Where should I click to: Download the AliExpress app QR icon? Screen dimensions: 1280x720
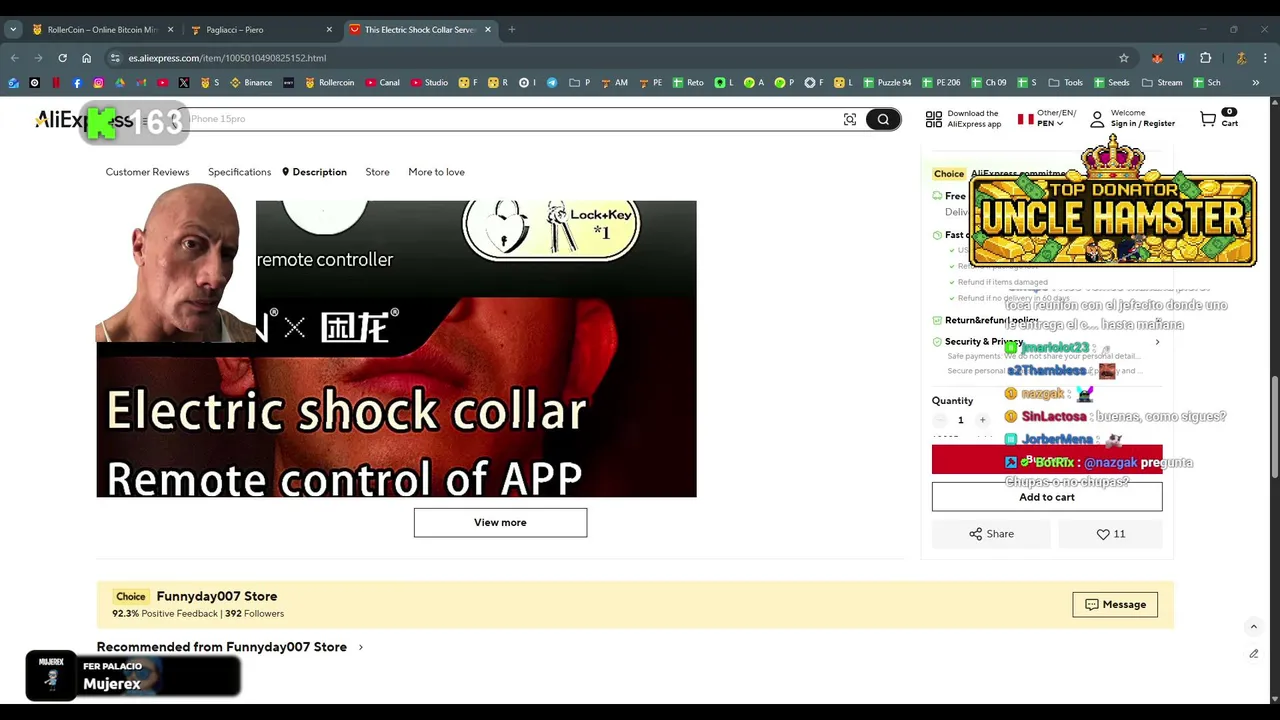934,119
